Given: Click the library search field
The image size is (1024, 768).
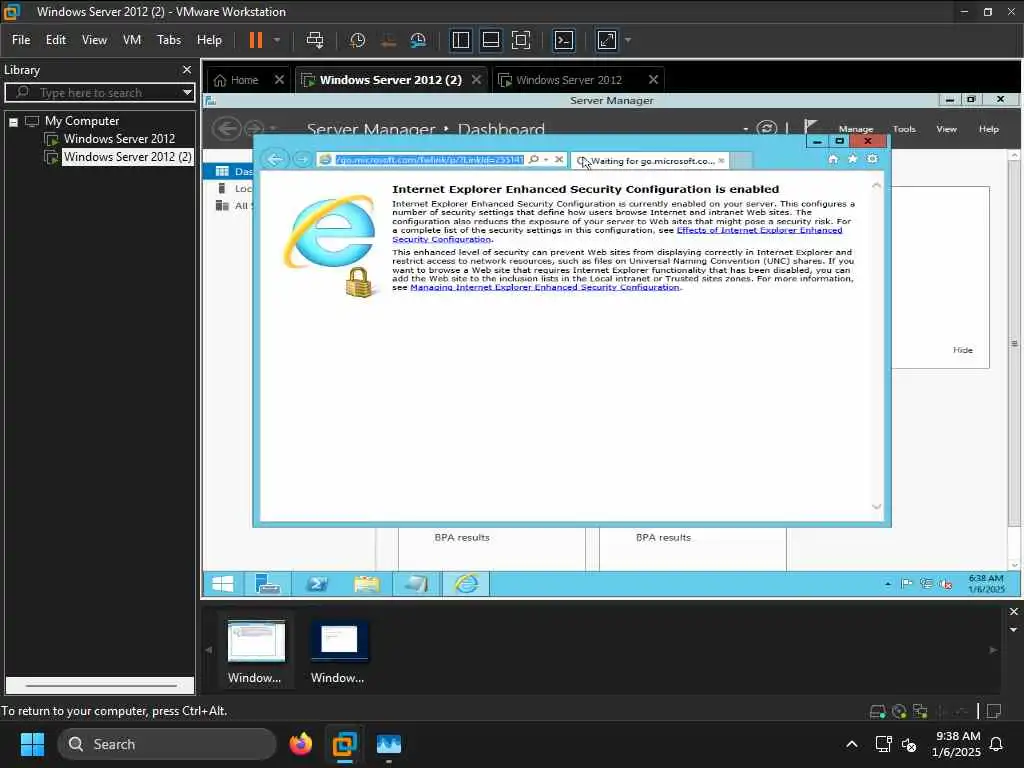Looking at the screenshot, I should 99,93.
